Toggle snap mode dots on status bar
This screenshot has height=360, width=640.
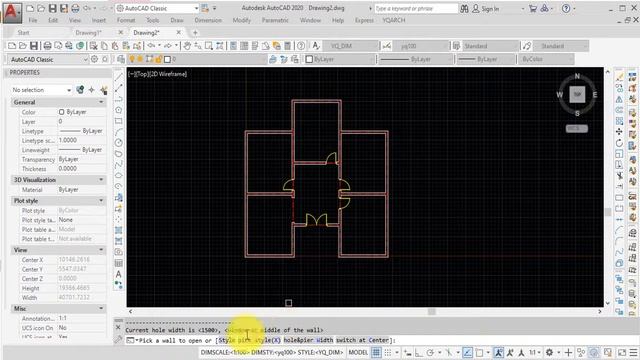[x=388, y=352]
